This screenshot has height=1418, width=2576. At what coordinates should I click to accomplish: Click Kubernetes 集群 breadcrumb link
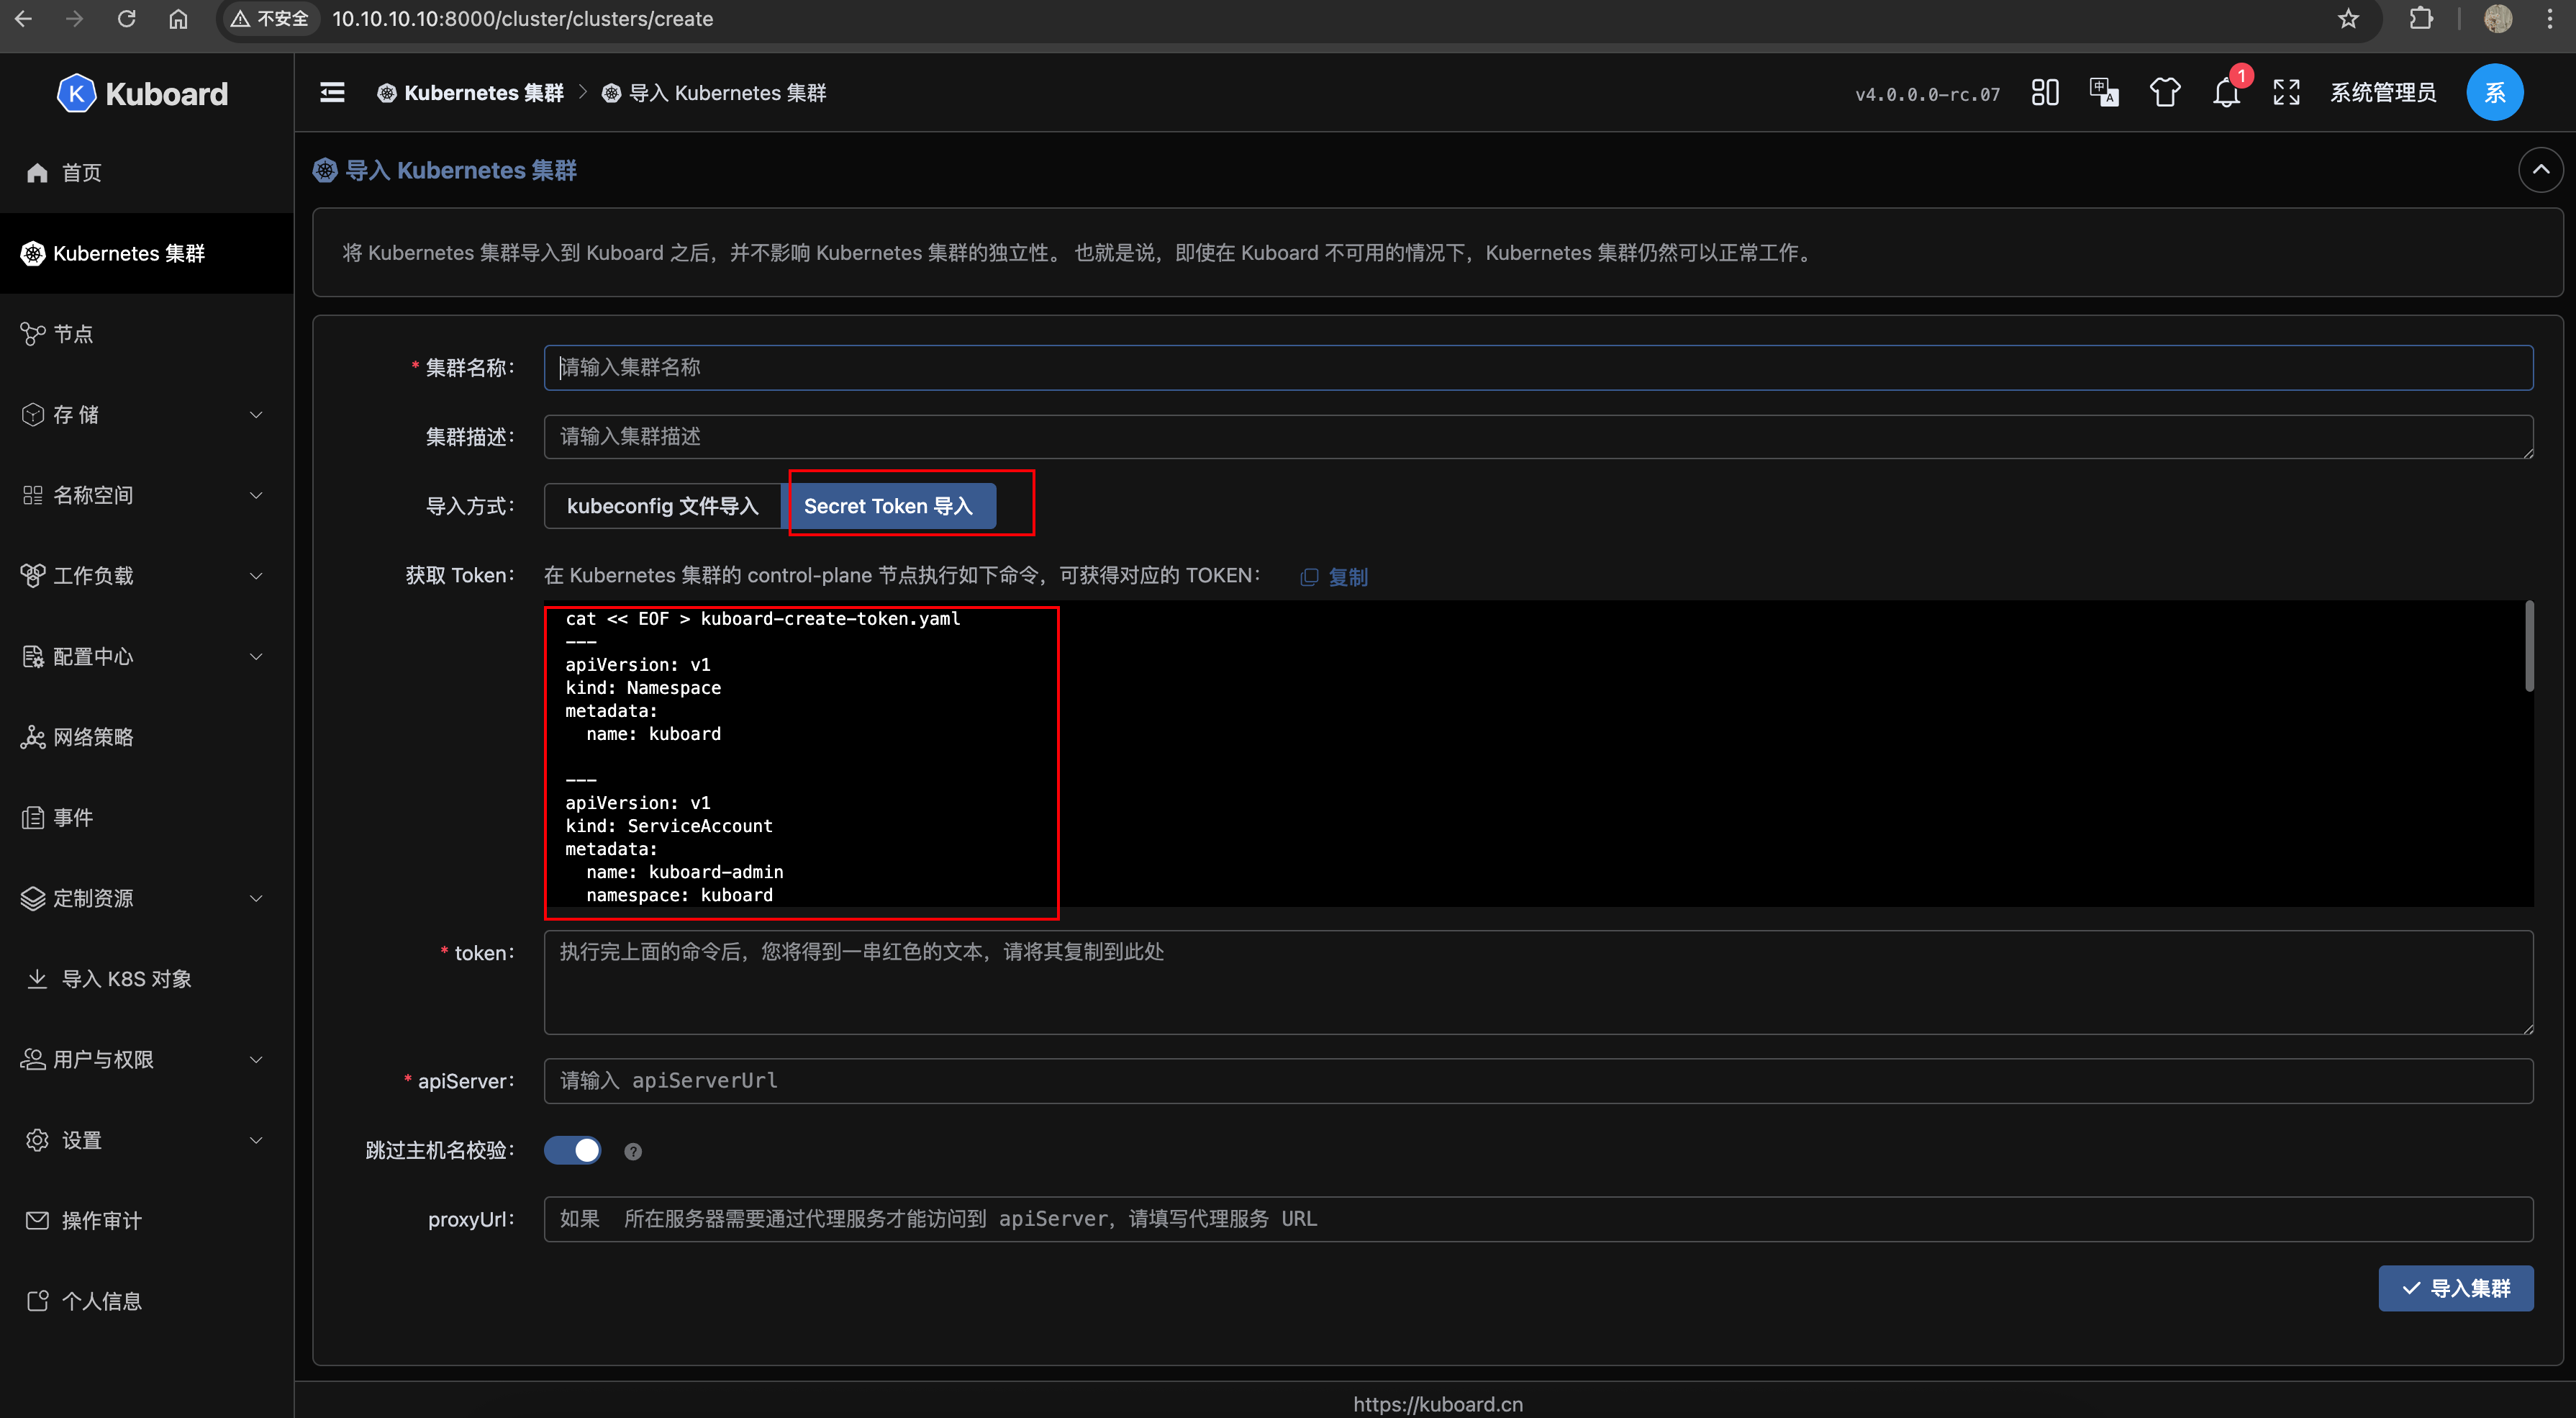coord(484,93)
